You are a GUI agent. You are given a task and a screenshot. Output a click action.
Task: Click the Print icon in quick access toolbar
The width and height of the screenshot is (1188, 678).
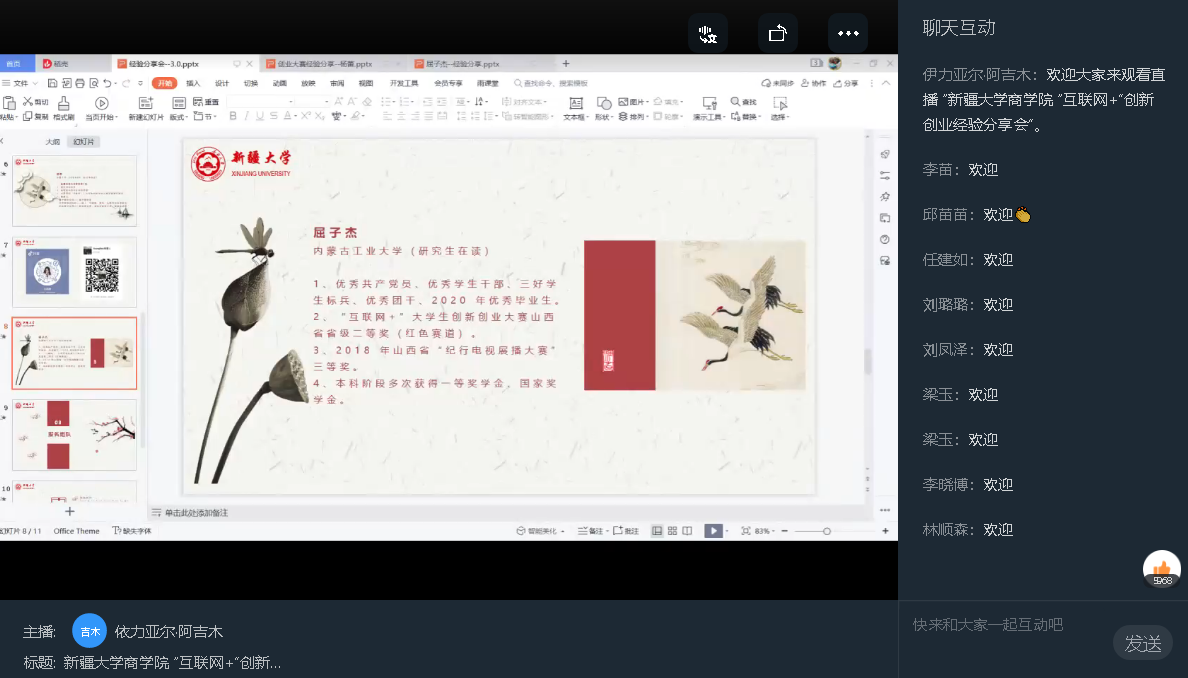[x=80, y=83]
